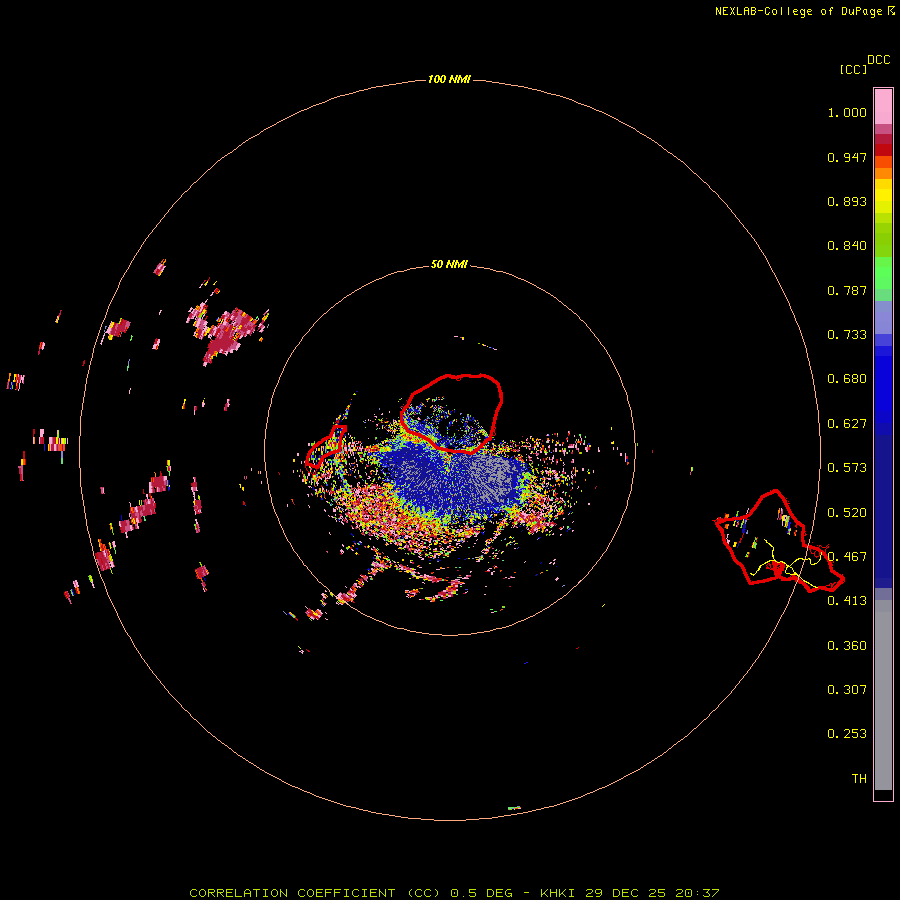
Task: Click the 0.947 scale value
Action: tap(847, 157)
